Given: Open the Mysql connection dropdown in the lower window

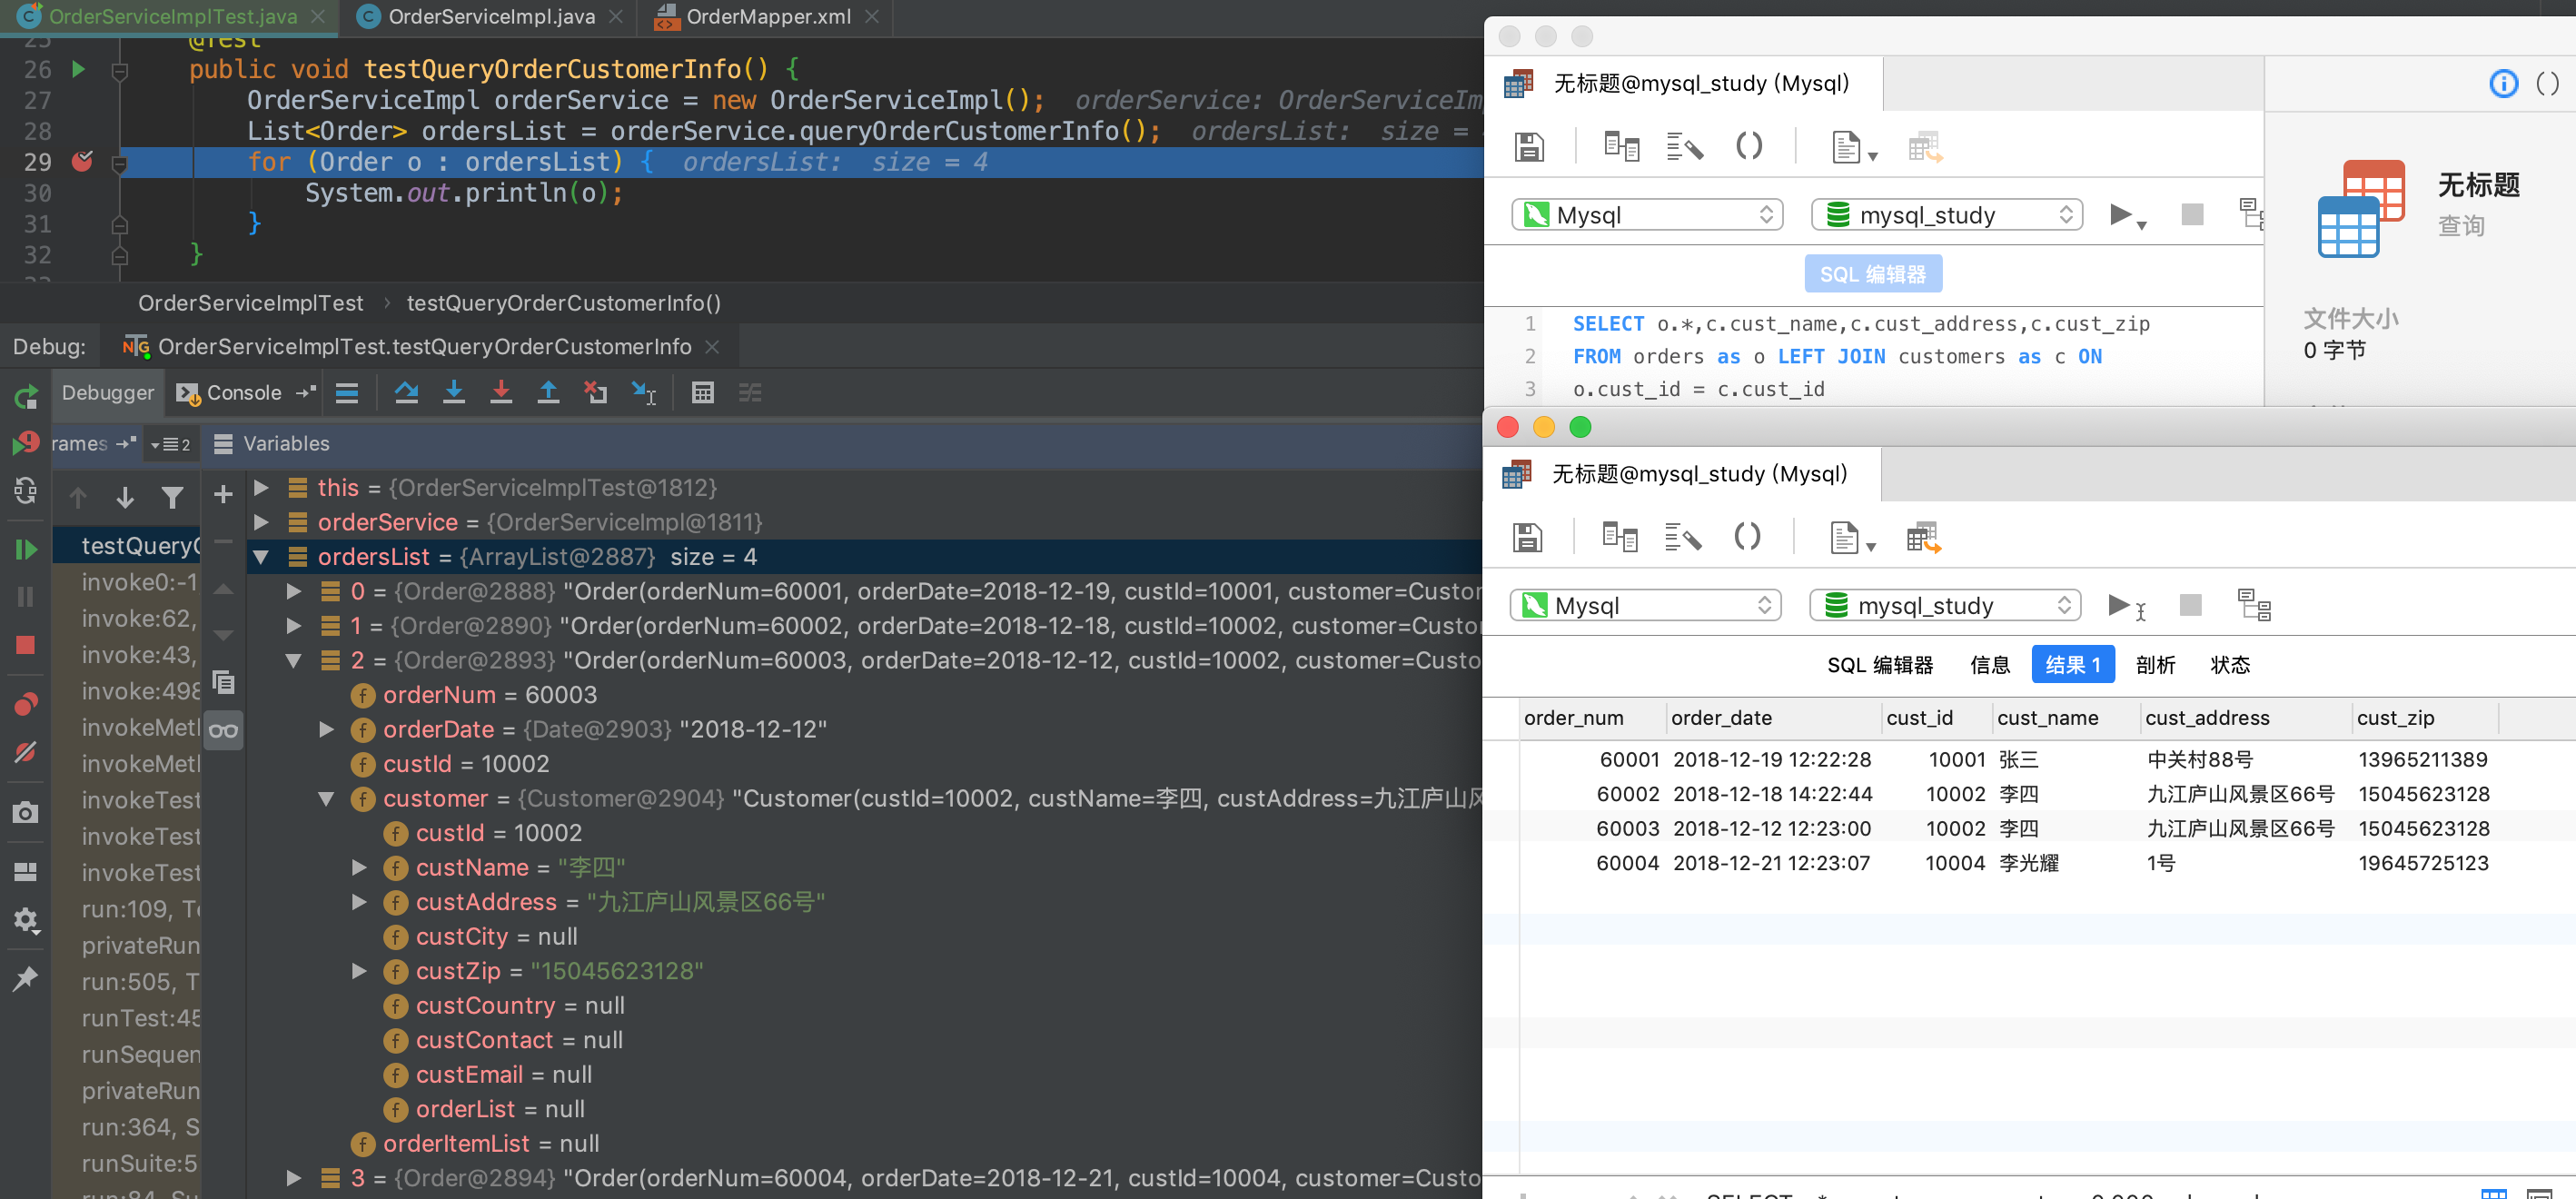Looking at the screenshot, I should point(1645,606).
